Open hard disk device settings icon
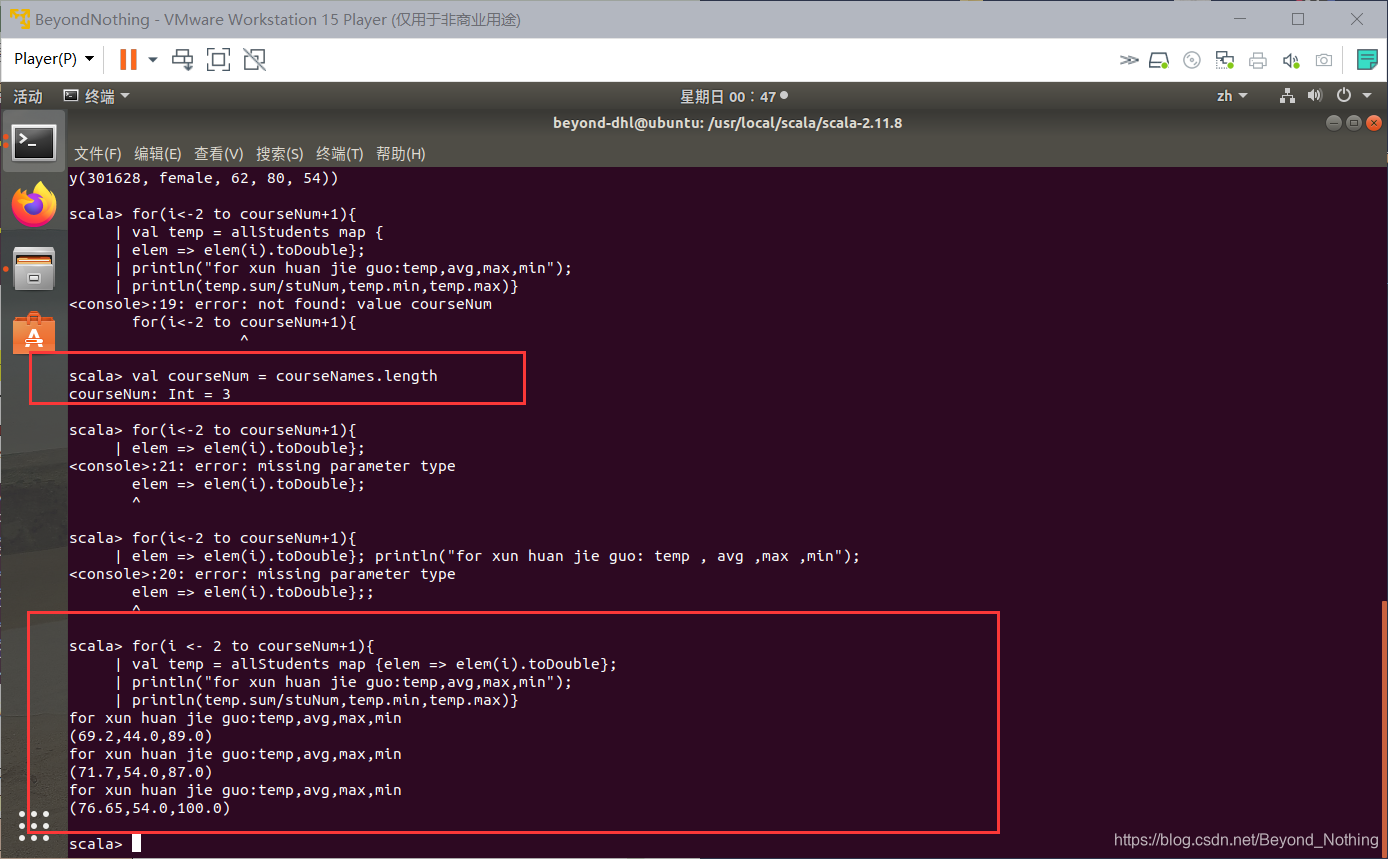Image resolution: width=1388 pixels, height=859 pixels. click(1159, 59)
